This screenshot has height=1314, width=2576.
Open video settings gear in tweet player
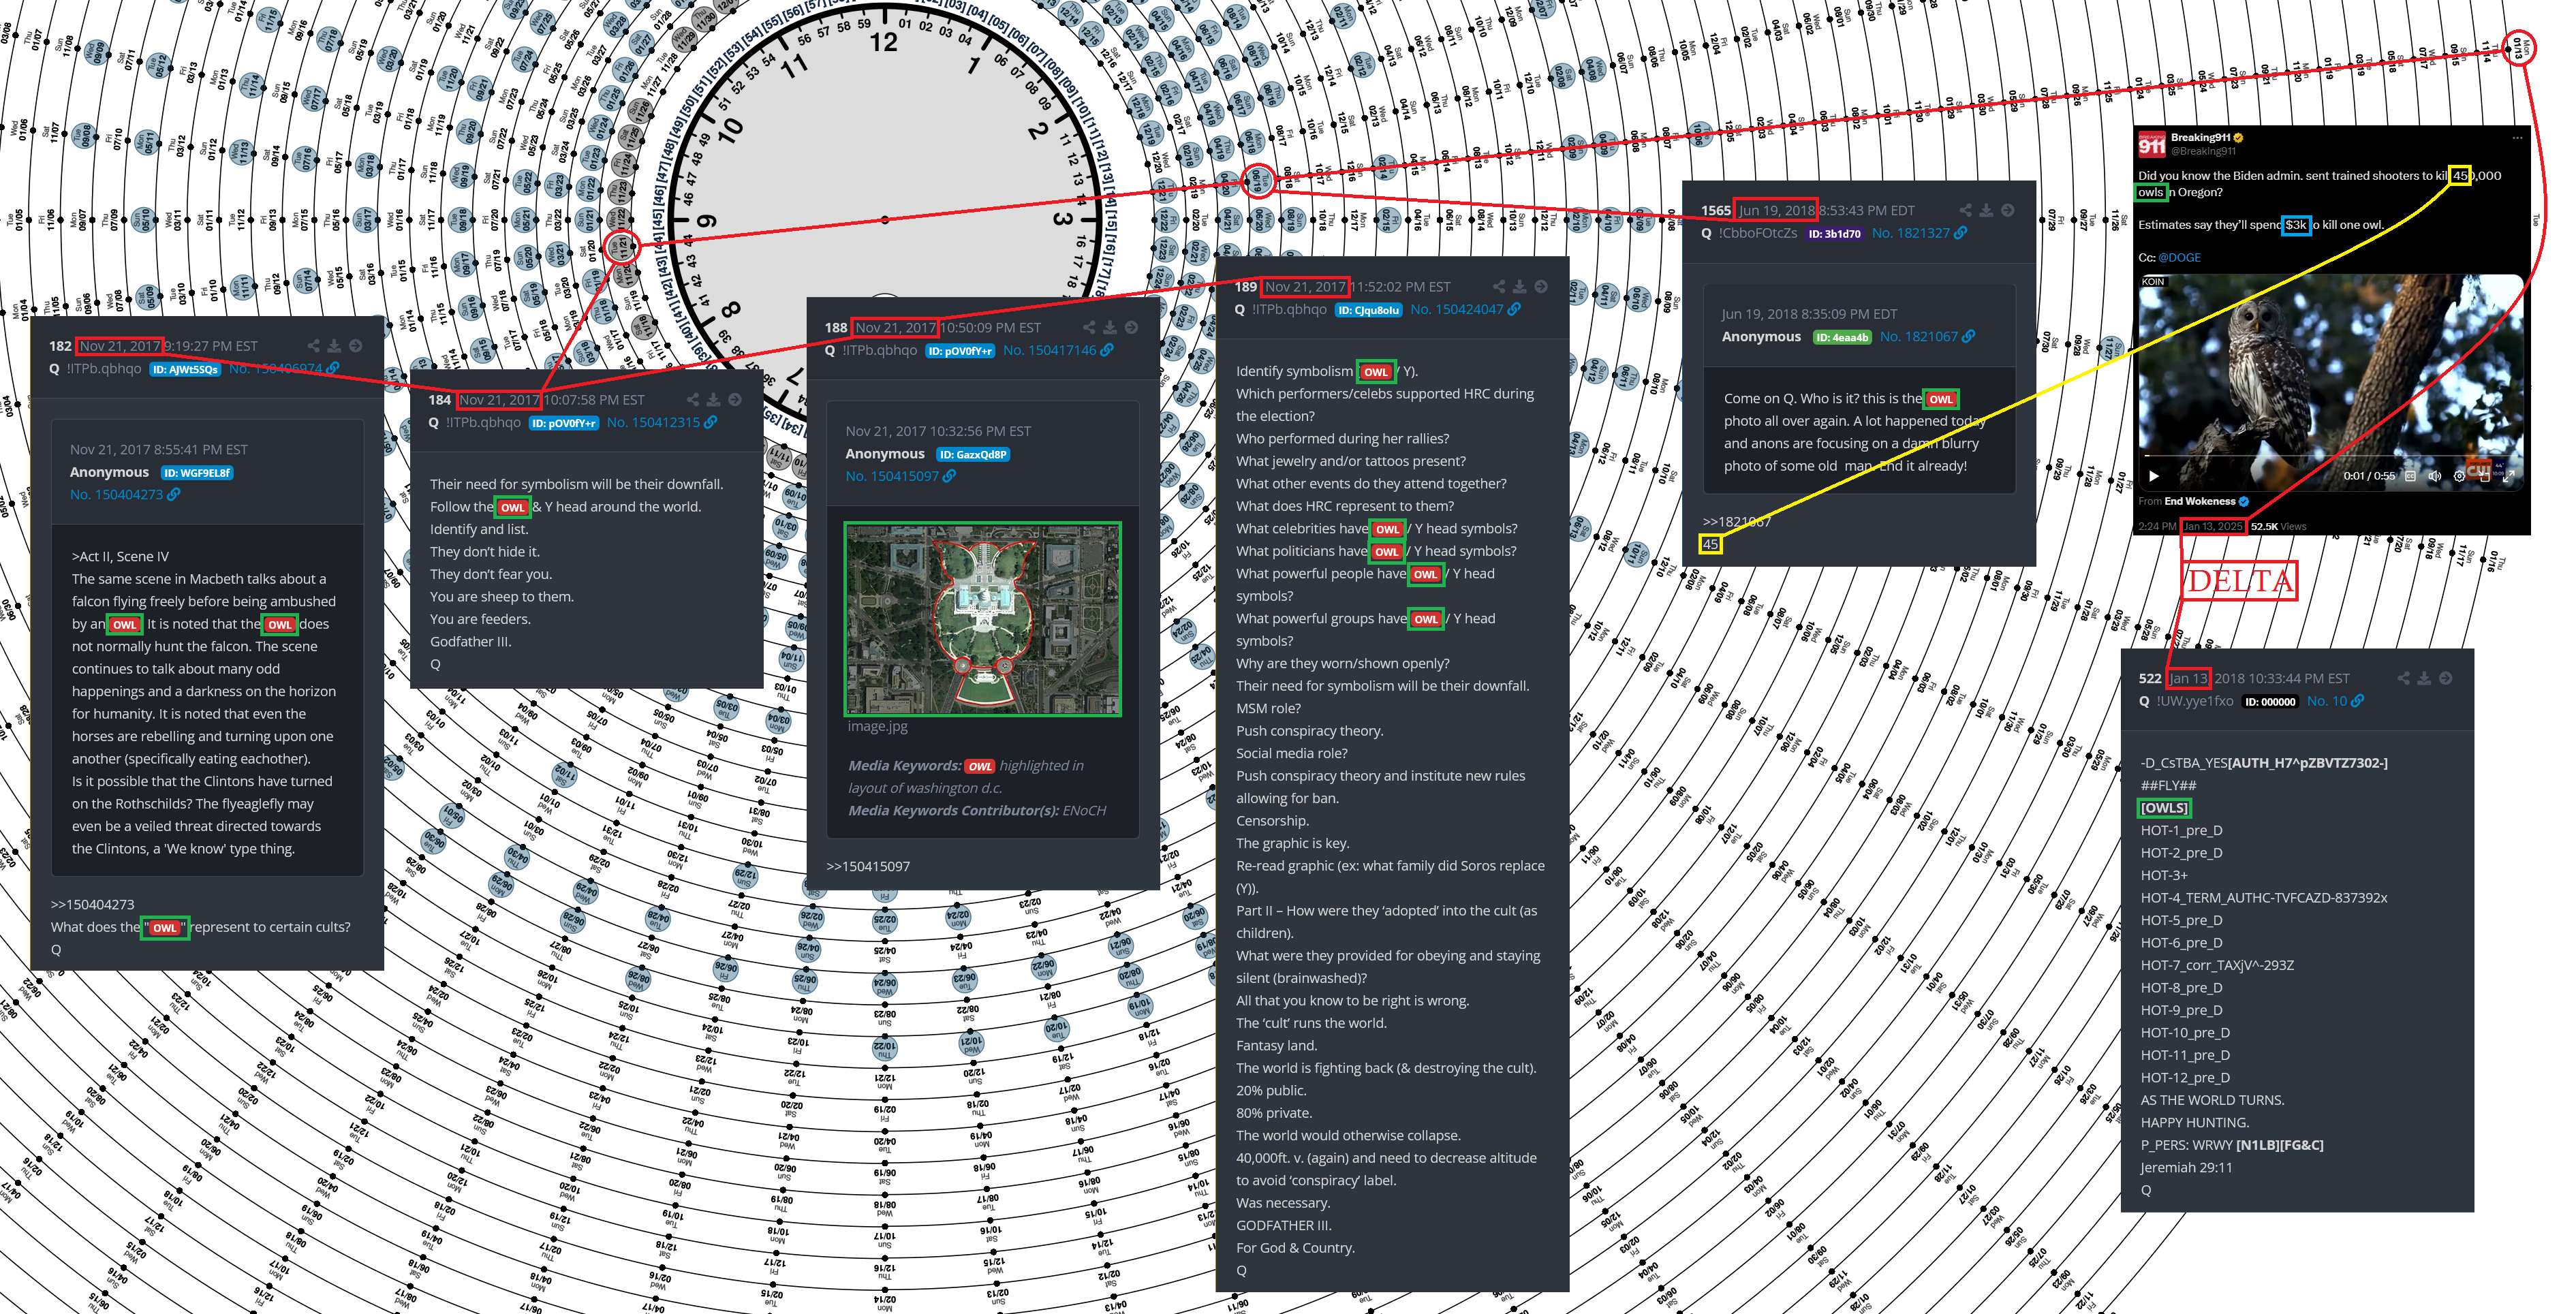2459,476
